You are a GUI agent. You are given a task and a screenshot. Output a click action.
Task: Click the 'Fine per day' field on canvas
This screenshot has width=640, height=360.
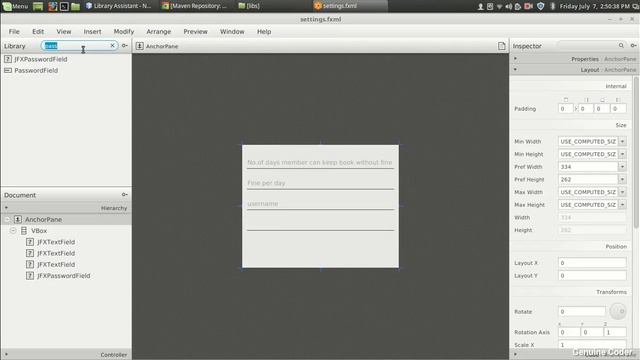pos(320,183)
